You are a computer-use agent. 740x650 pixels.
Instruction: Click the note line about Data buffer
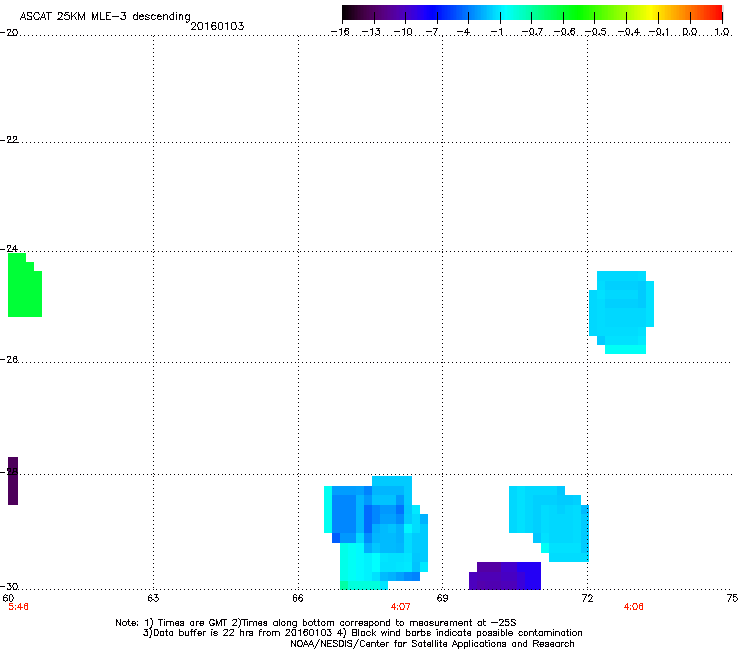(362, 633)
